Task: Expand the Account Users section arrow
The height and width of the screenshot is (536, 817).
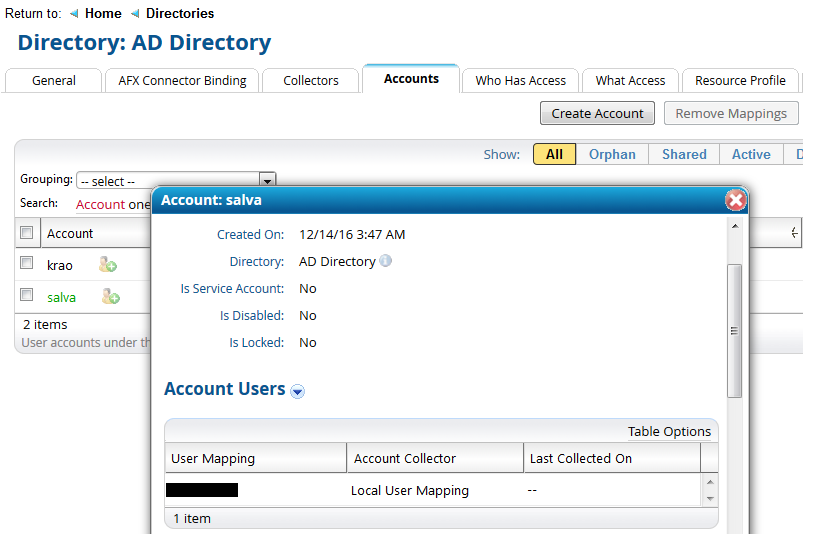Action: click(297, 392)
